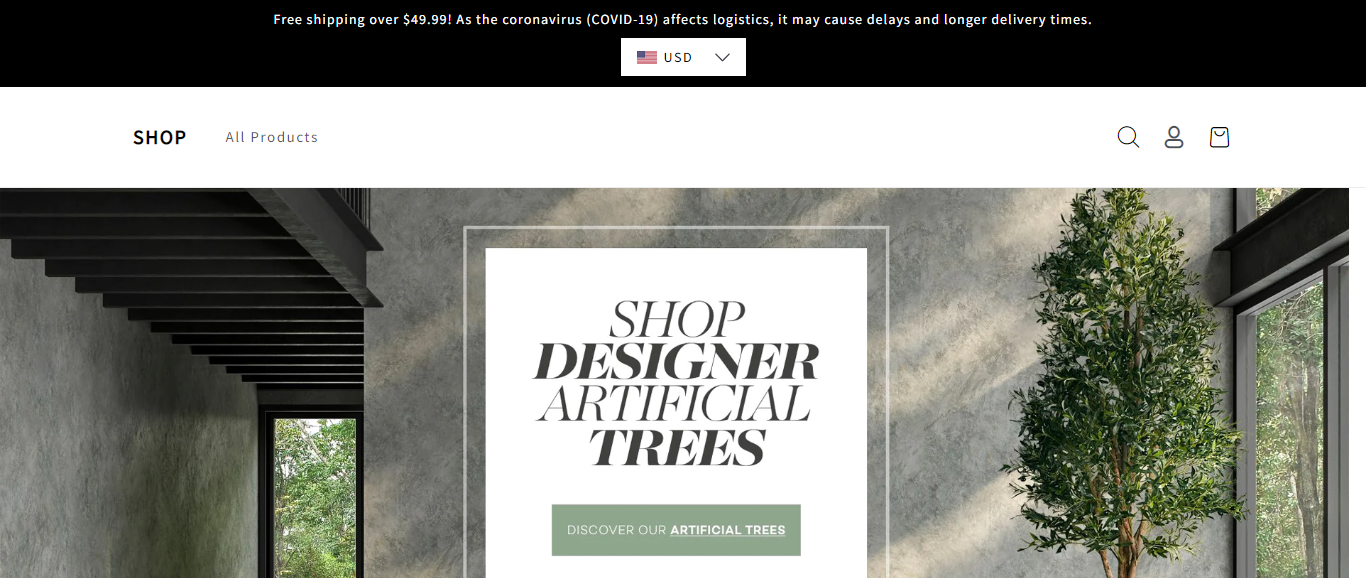
Task: Click the user account icon
Action: click(1174, 137)
